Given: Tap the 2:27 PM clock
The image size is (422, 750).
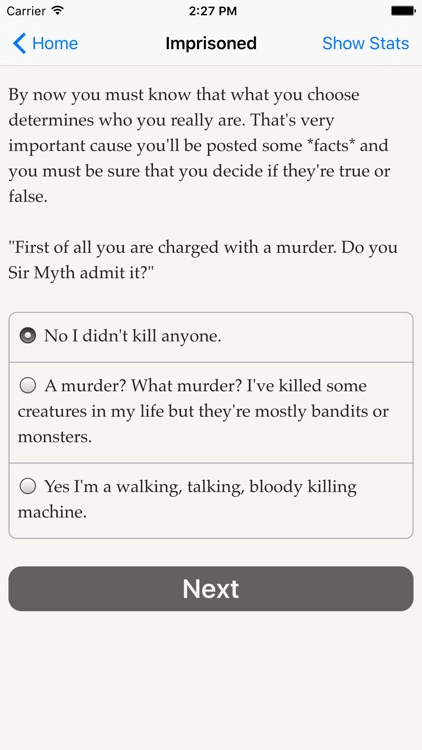Looking at the screenshot, I should click(212, 11).
